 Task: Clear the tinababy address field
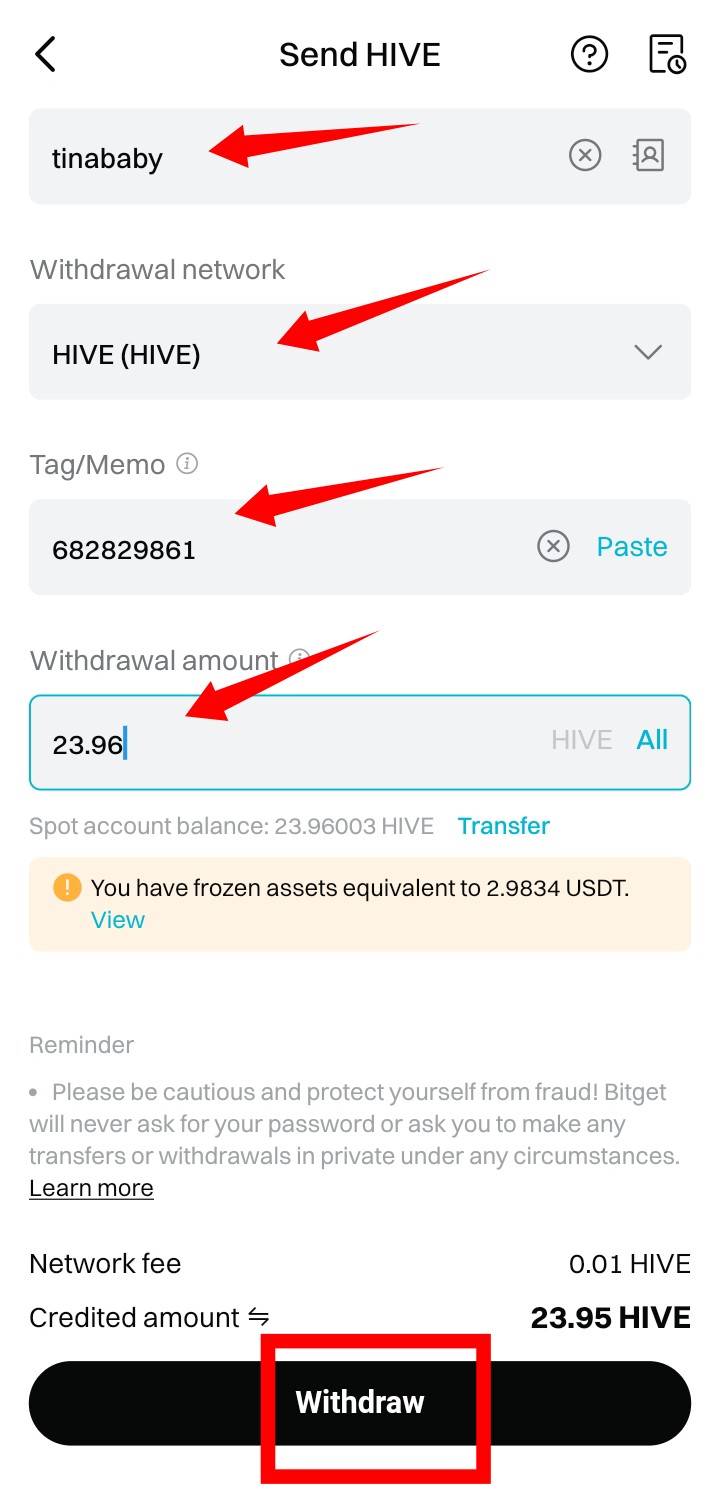(x=585, y=155)
